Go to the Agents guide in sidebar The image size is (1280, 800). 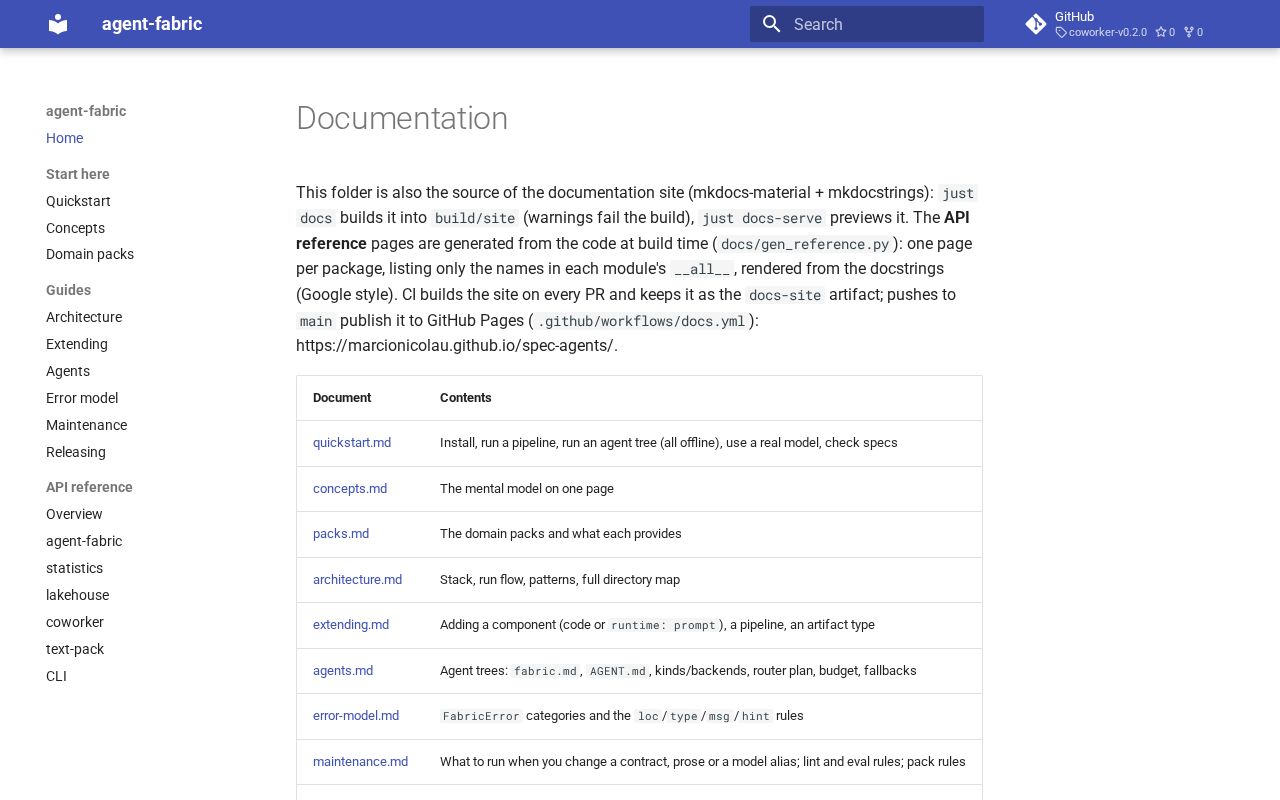(x=68, y=371)
